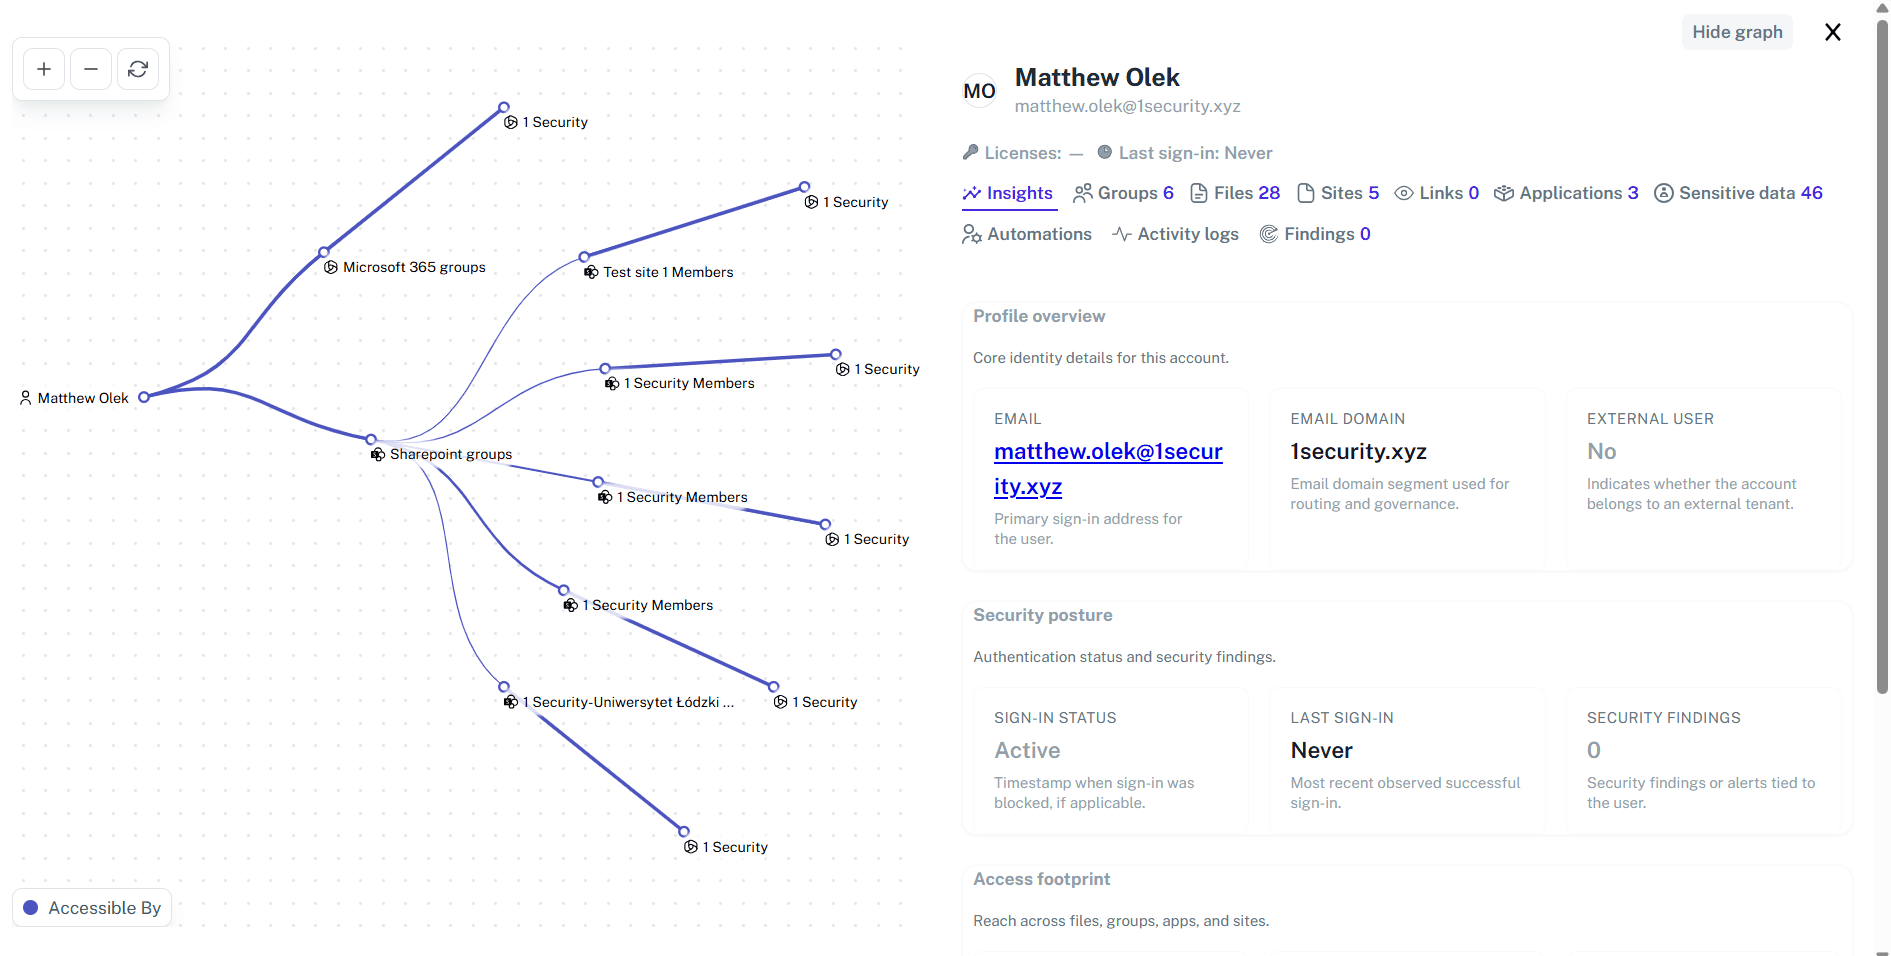The height and width of the screenshot is (956, 1891).
Task: Click the Hide graph button
Action: point(1737,32)
